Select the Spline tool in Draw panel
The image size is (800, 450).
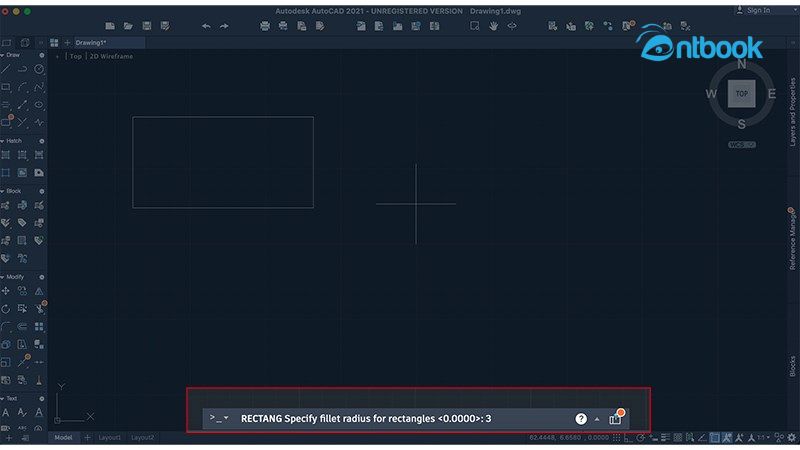39,87
